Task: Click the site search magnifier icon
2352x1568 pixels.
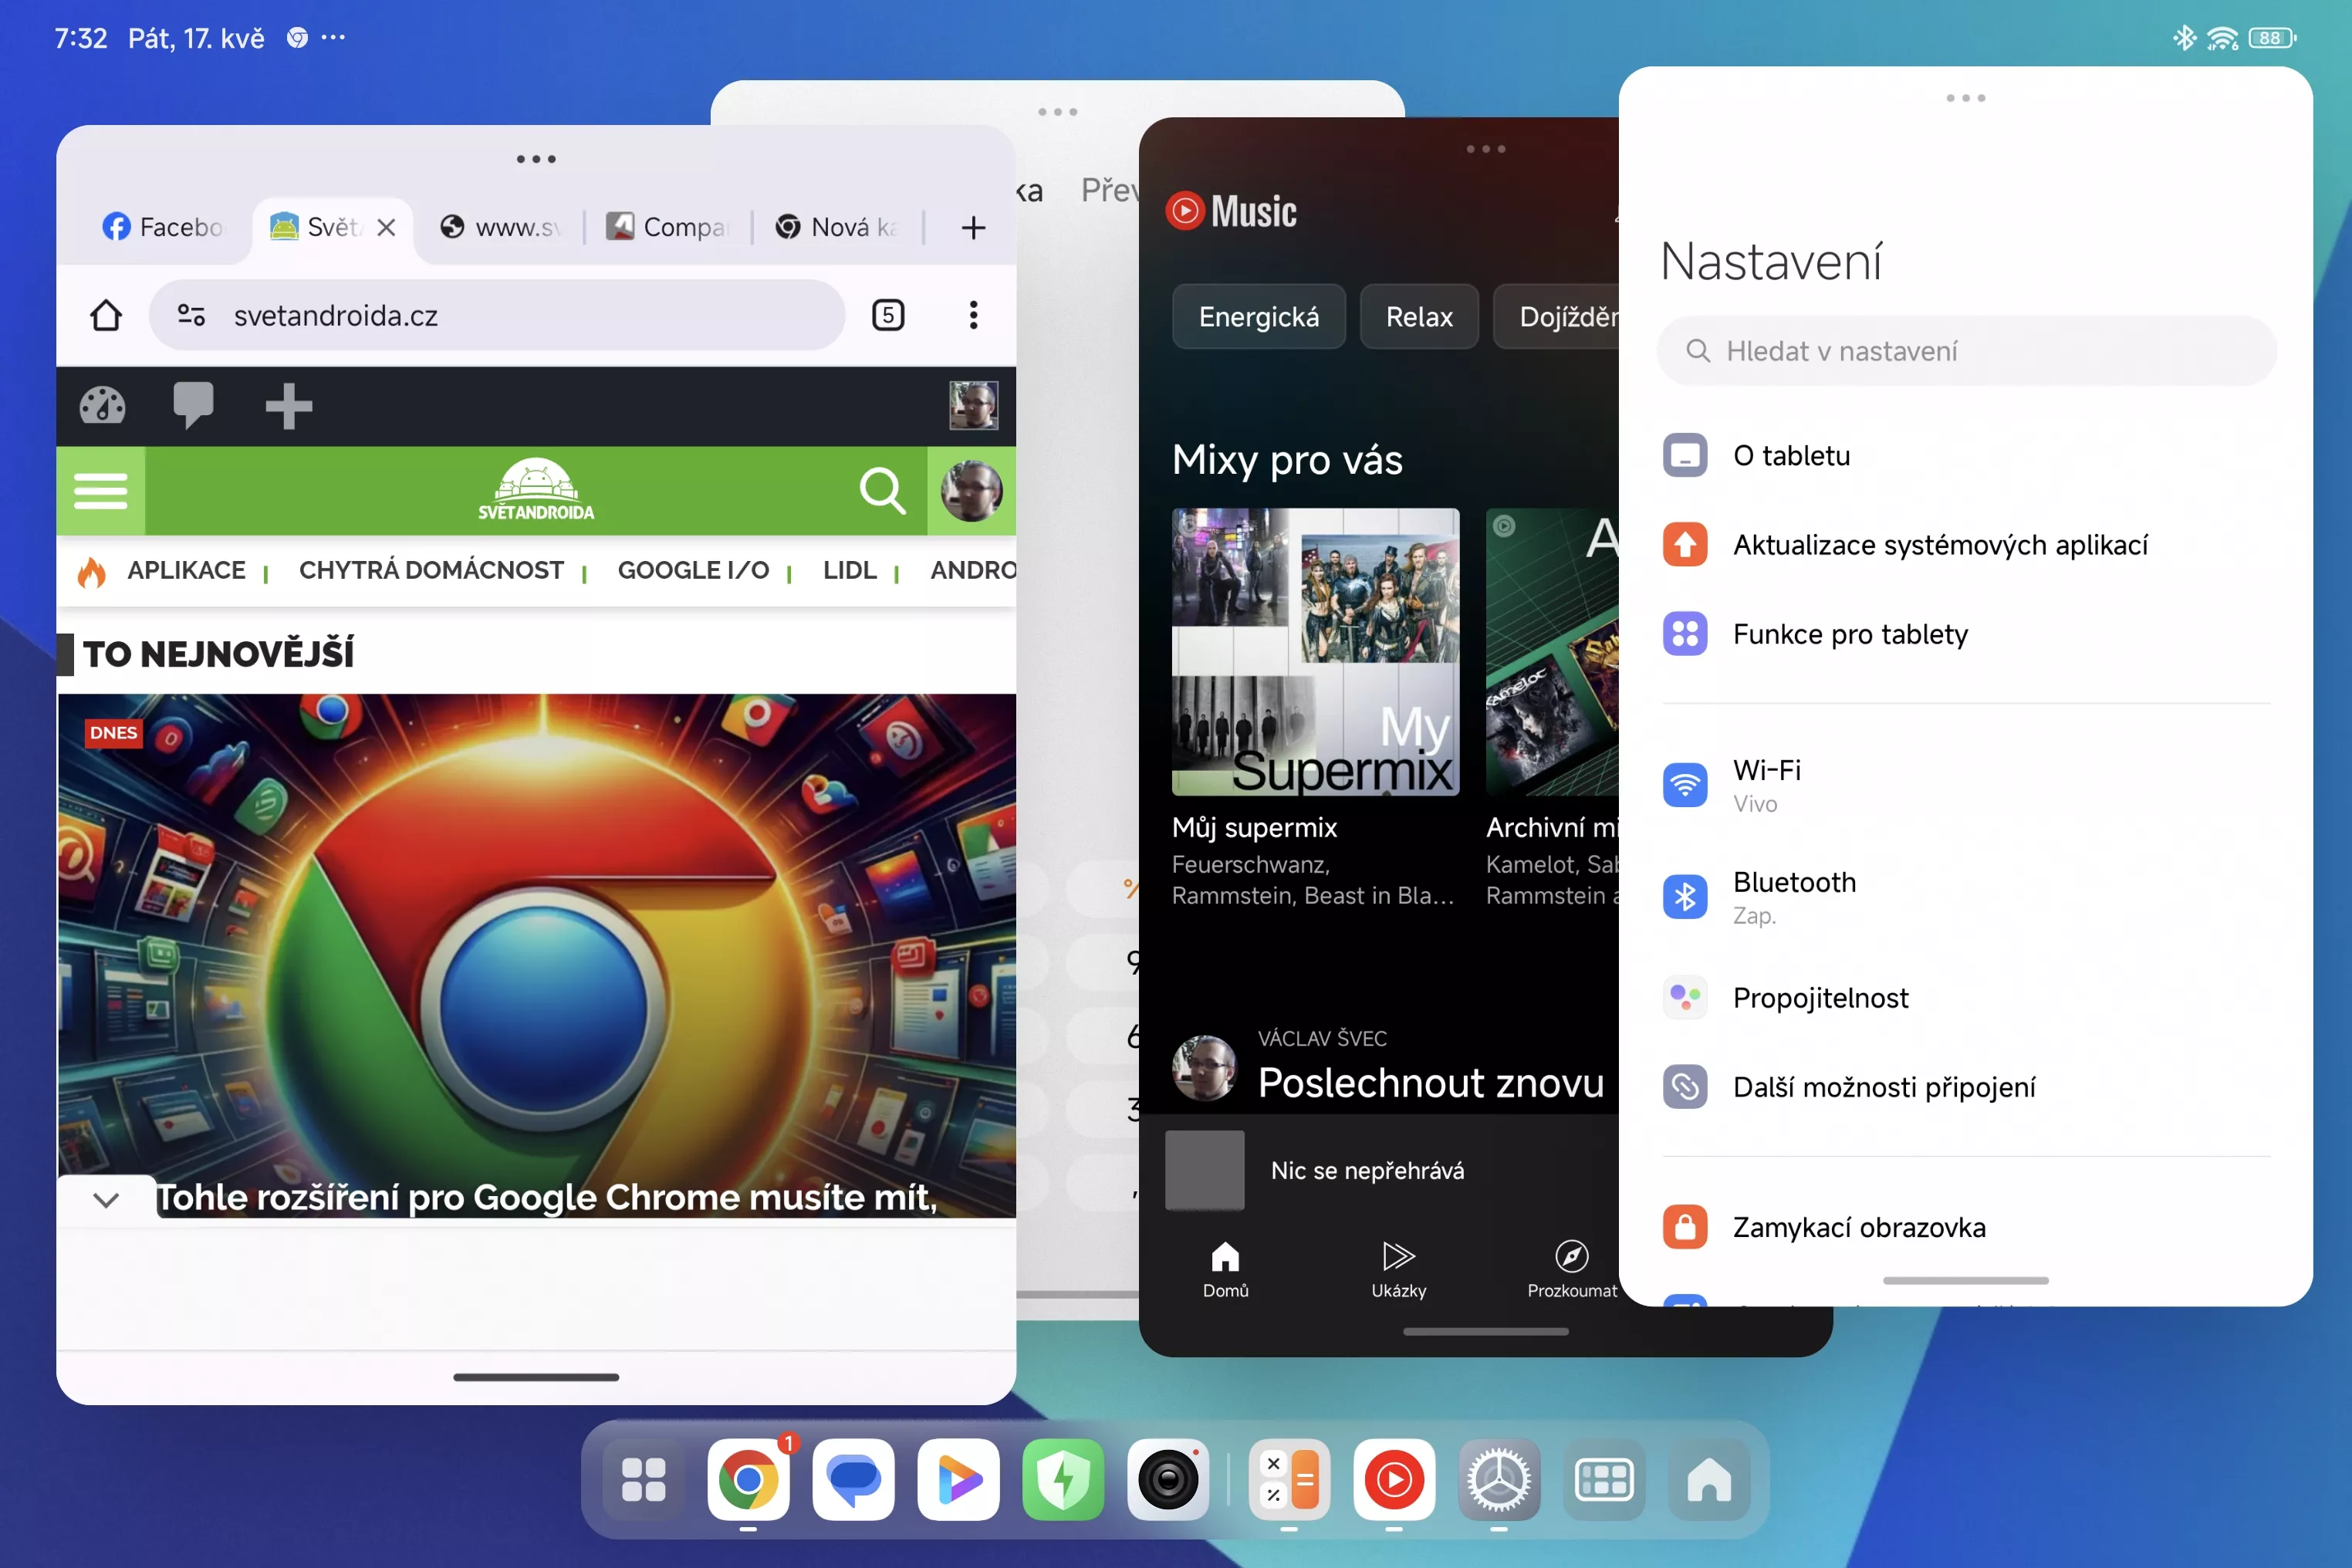Action: [882, 491]
